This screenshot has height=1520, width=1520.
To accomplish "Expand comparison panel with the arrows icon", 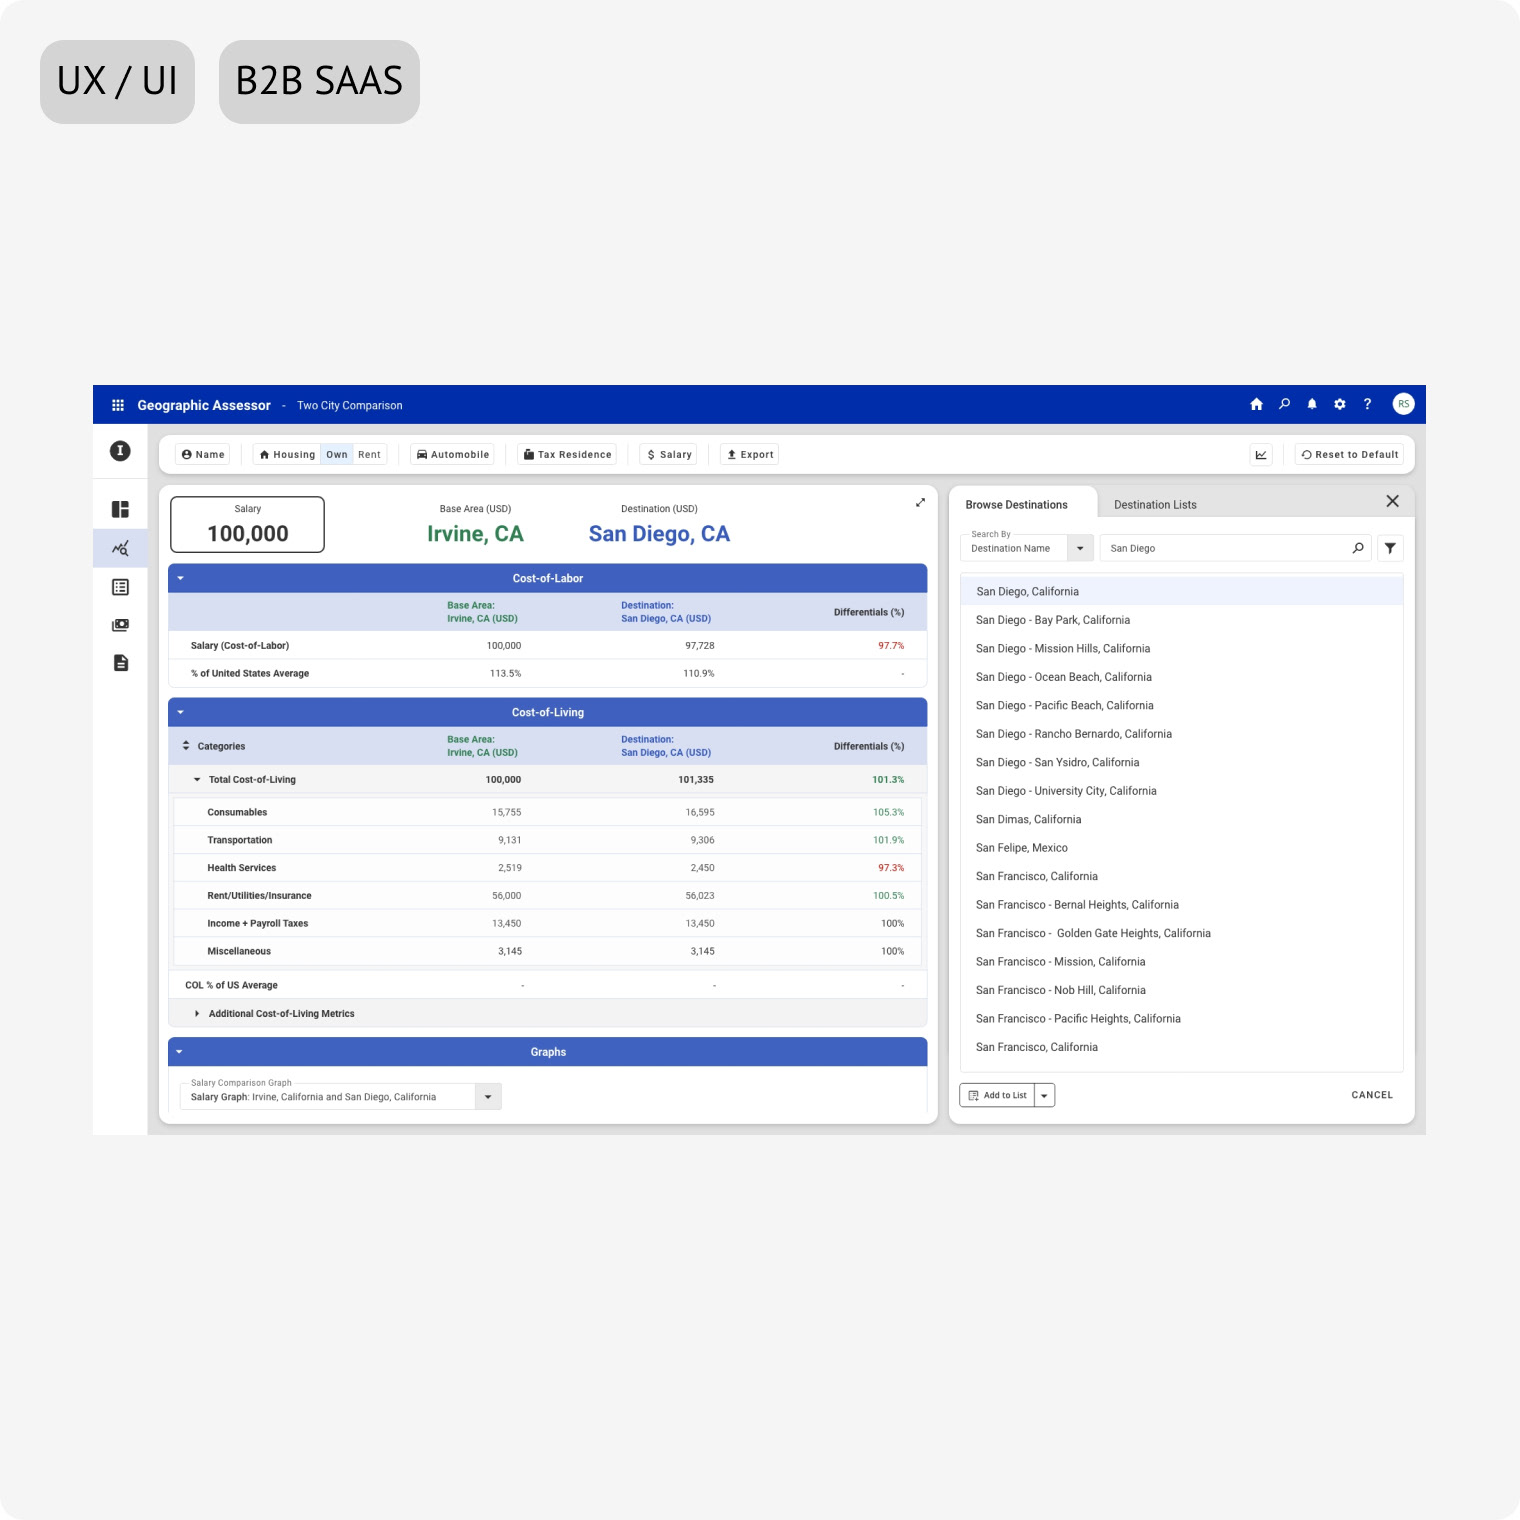I will pos(920,503).
